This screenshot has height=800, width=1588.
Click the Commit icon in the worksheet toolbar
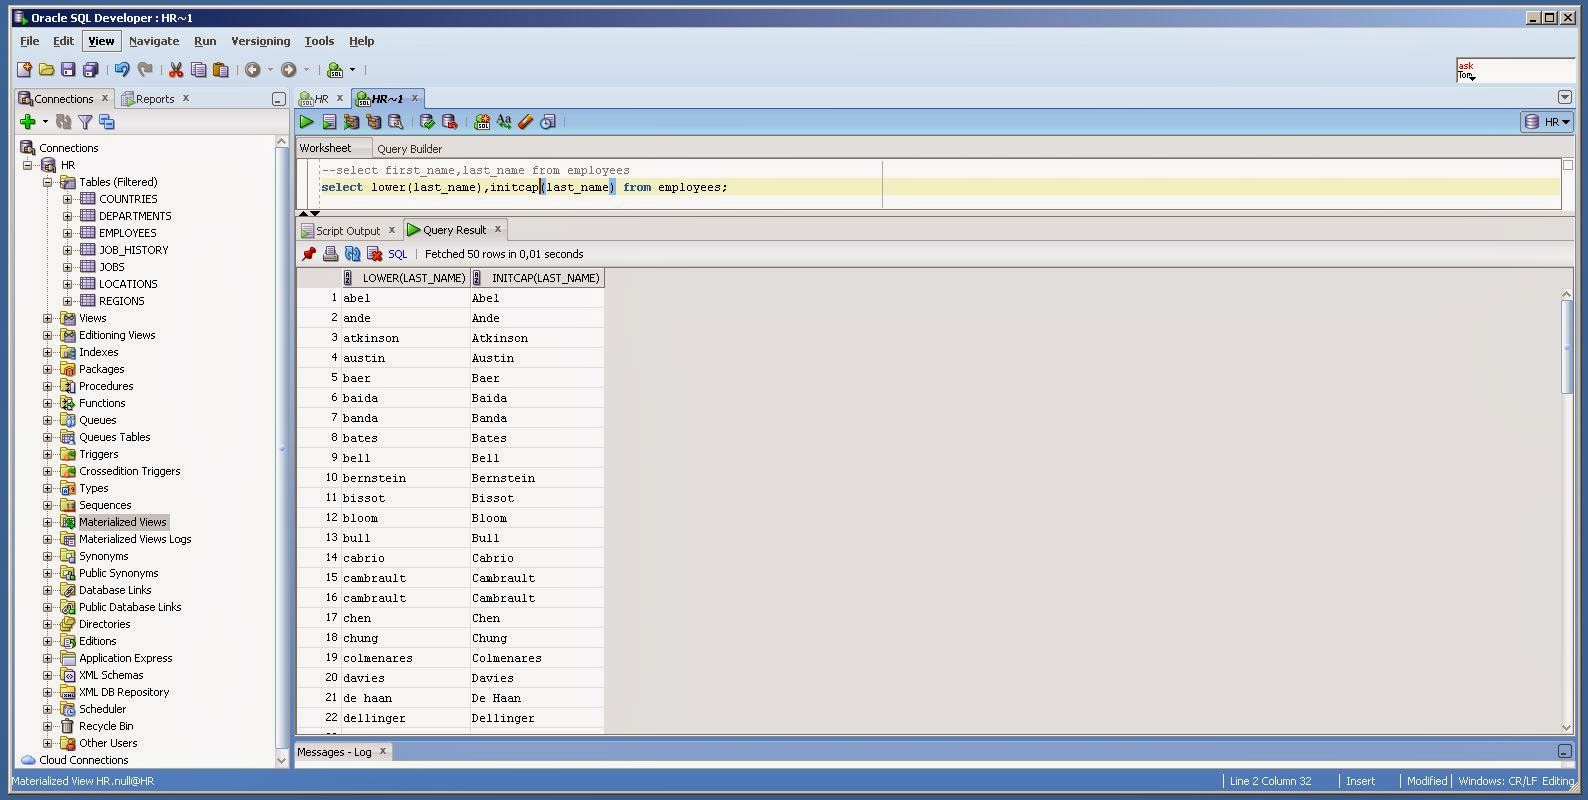[427, 122]
